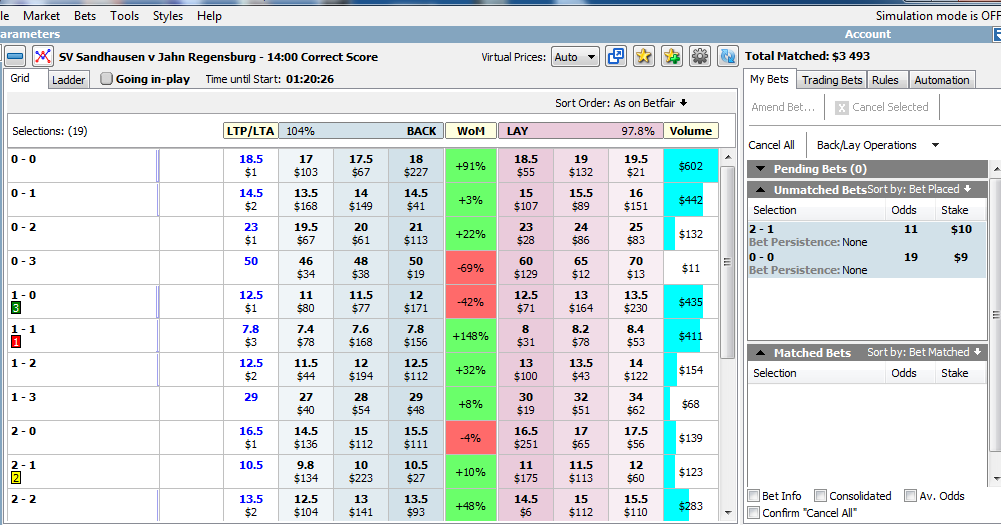Image resolution: width=1001 pixels, height=525 pixels.
Task: Click the +91% WoM cell for 0 - 0
Action: (x=471, y=165)
